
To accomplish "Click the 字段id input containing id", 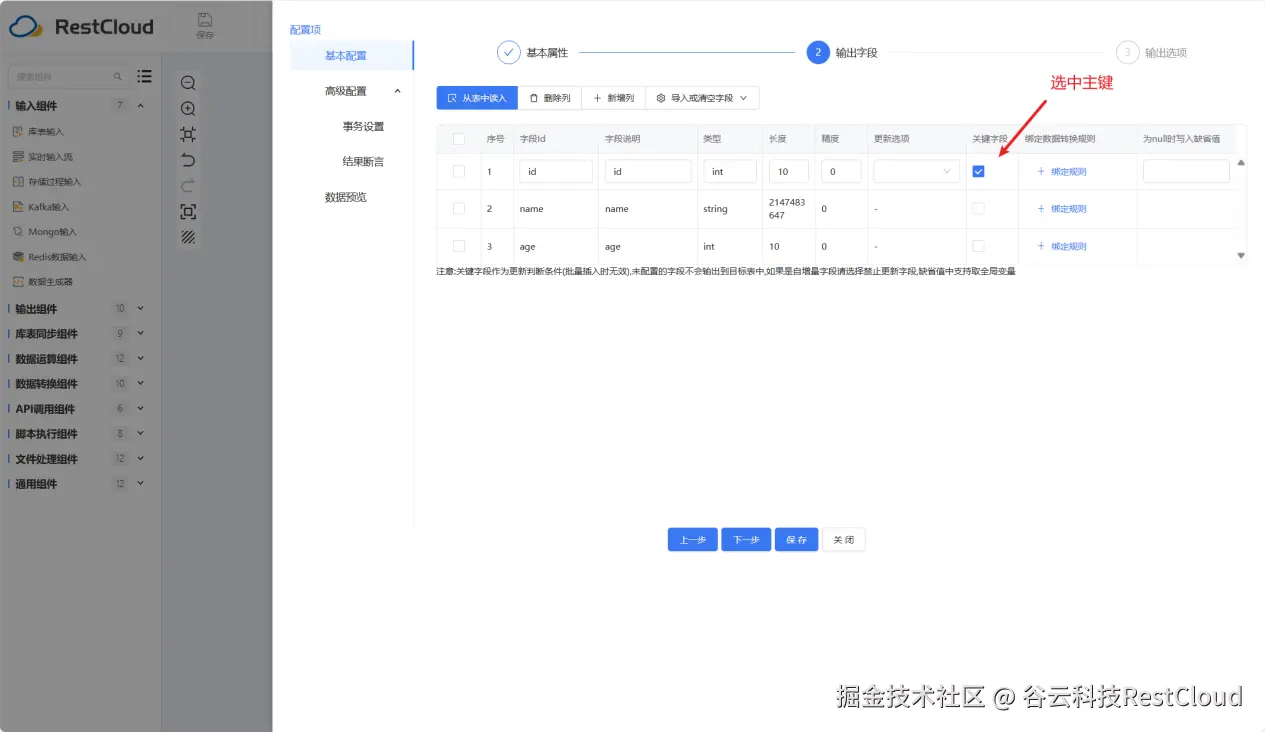I will click(556, 172).
